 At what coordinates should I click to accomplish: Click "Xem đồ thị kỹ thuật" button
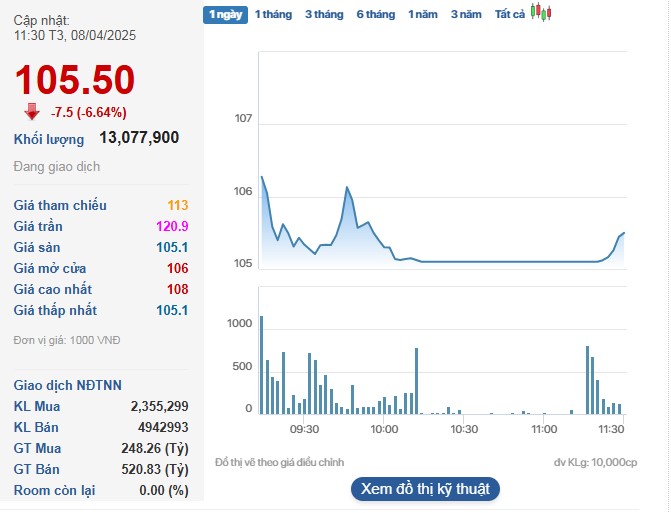coord(425,489)
